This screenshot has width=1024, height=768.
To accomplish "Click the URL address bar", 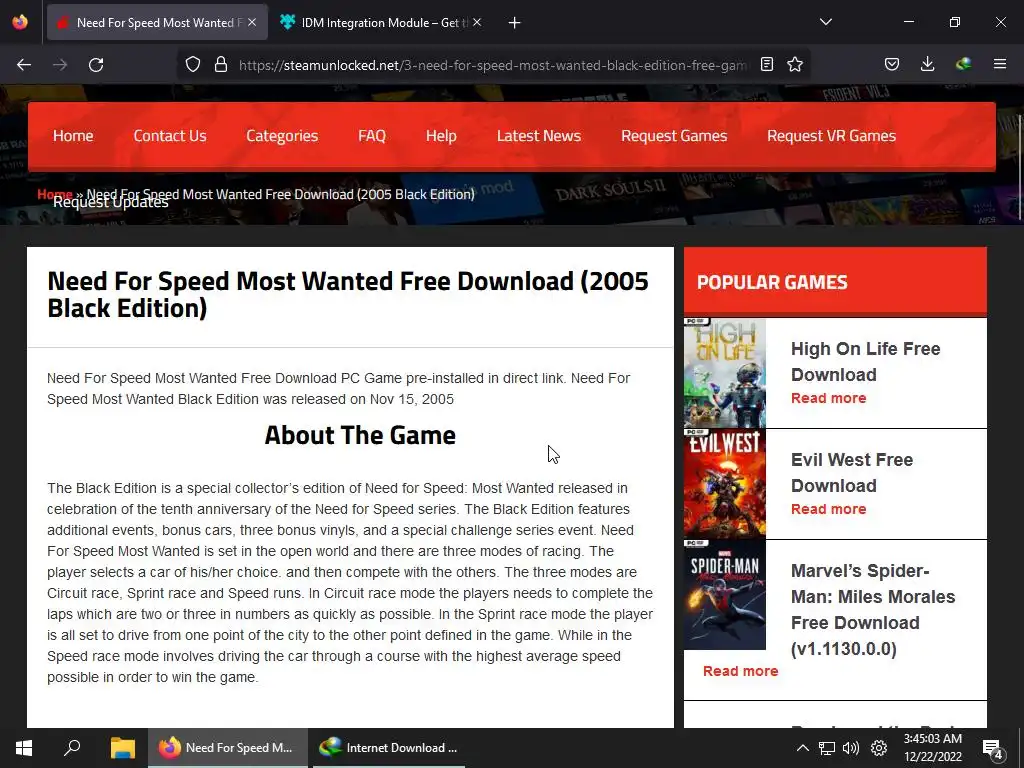I will click(x=493, y=65).
